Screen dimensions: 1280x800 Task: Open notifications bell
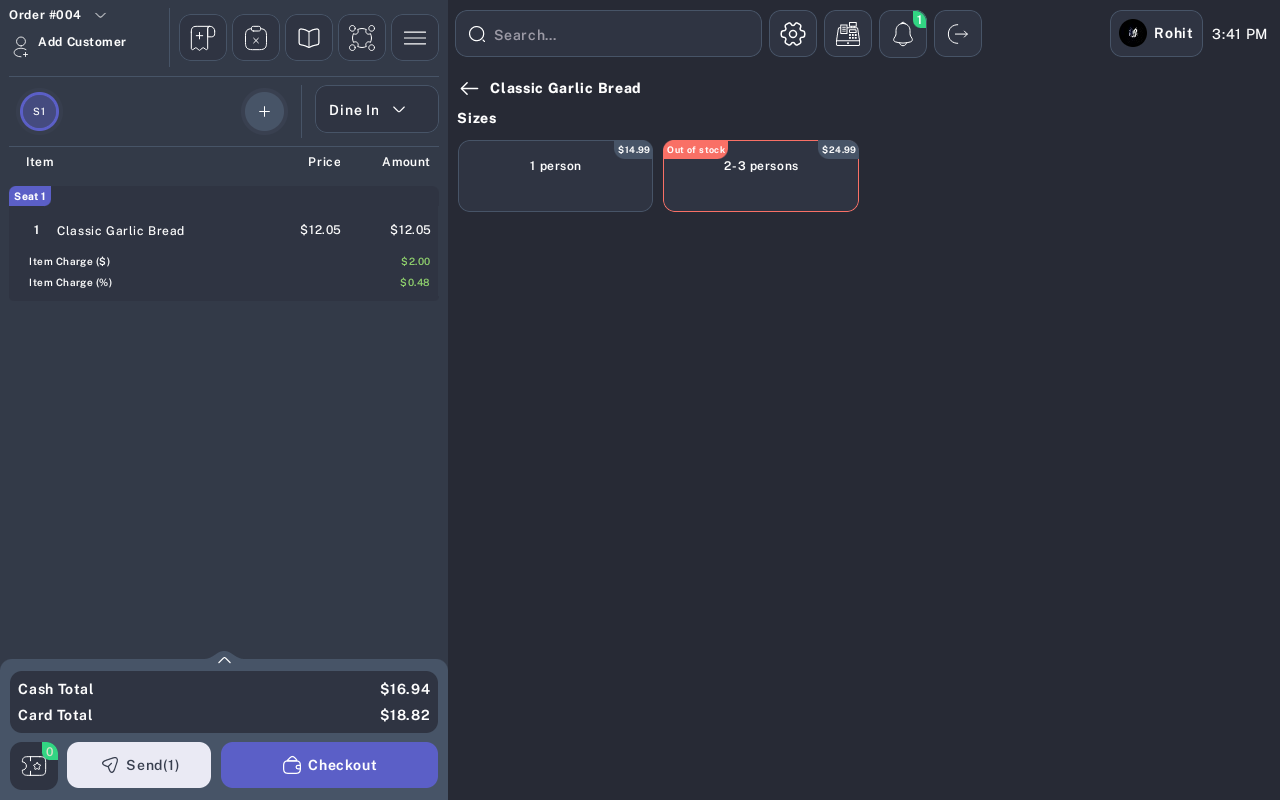(903, 34)
